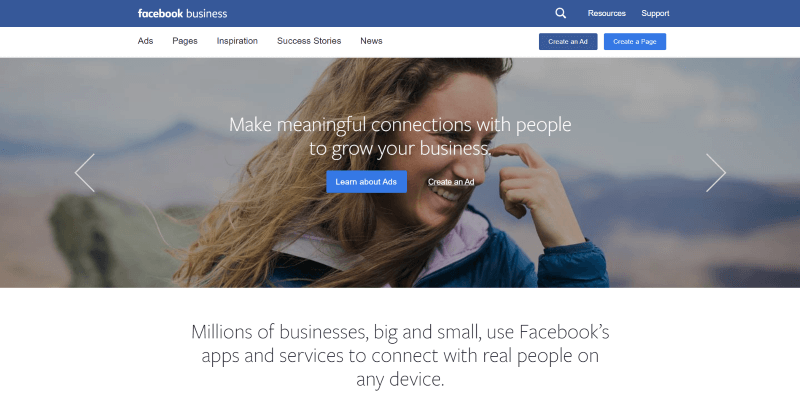Click the dark blue Create an Ad button
The width and height of the screenshot is (800, 402).
point(568,42)
